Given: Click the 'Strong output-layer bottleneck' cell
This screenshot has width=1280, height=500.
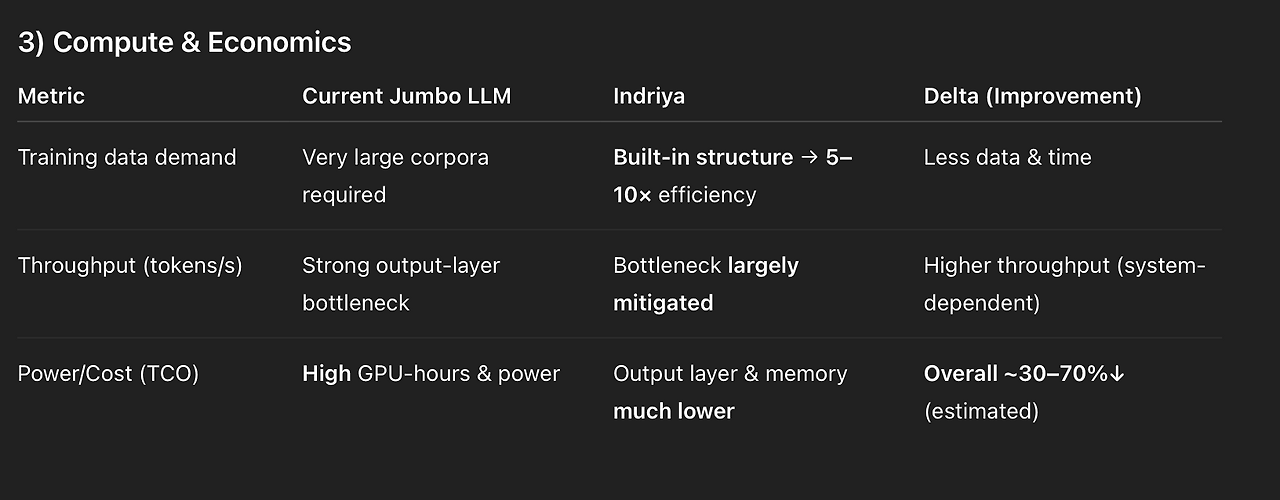Looking at the screenshot, I should (401, 284).
